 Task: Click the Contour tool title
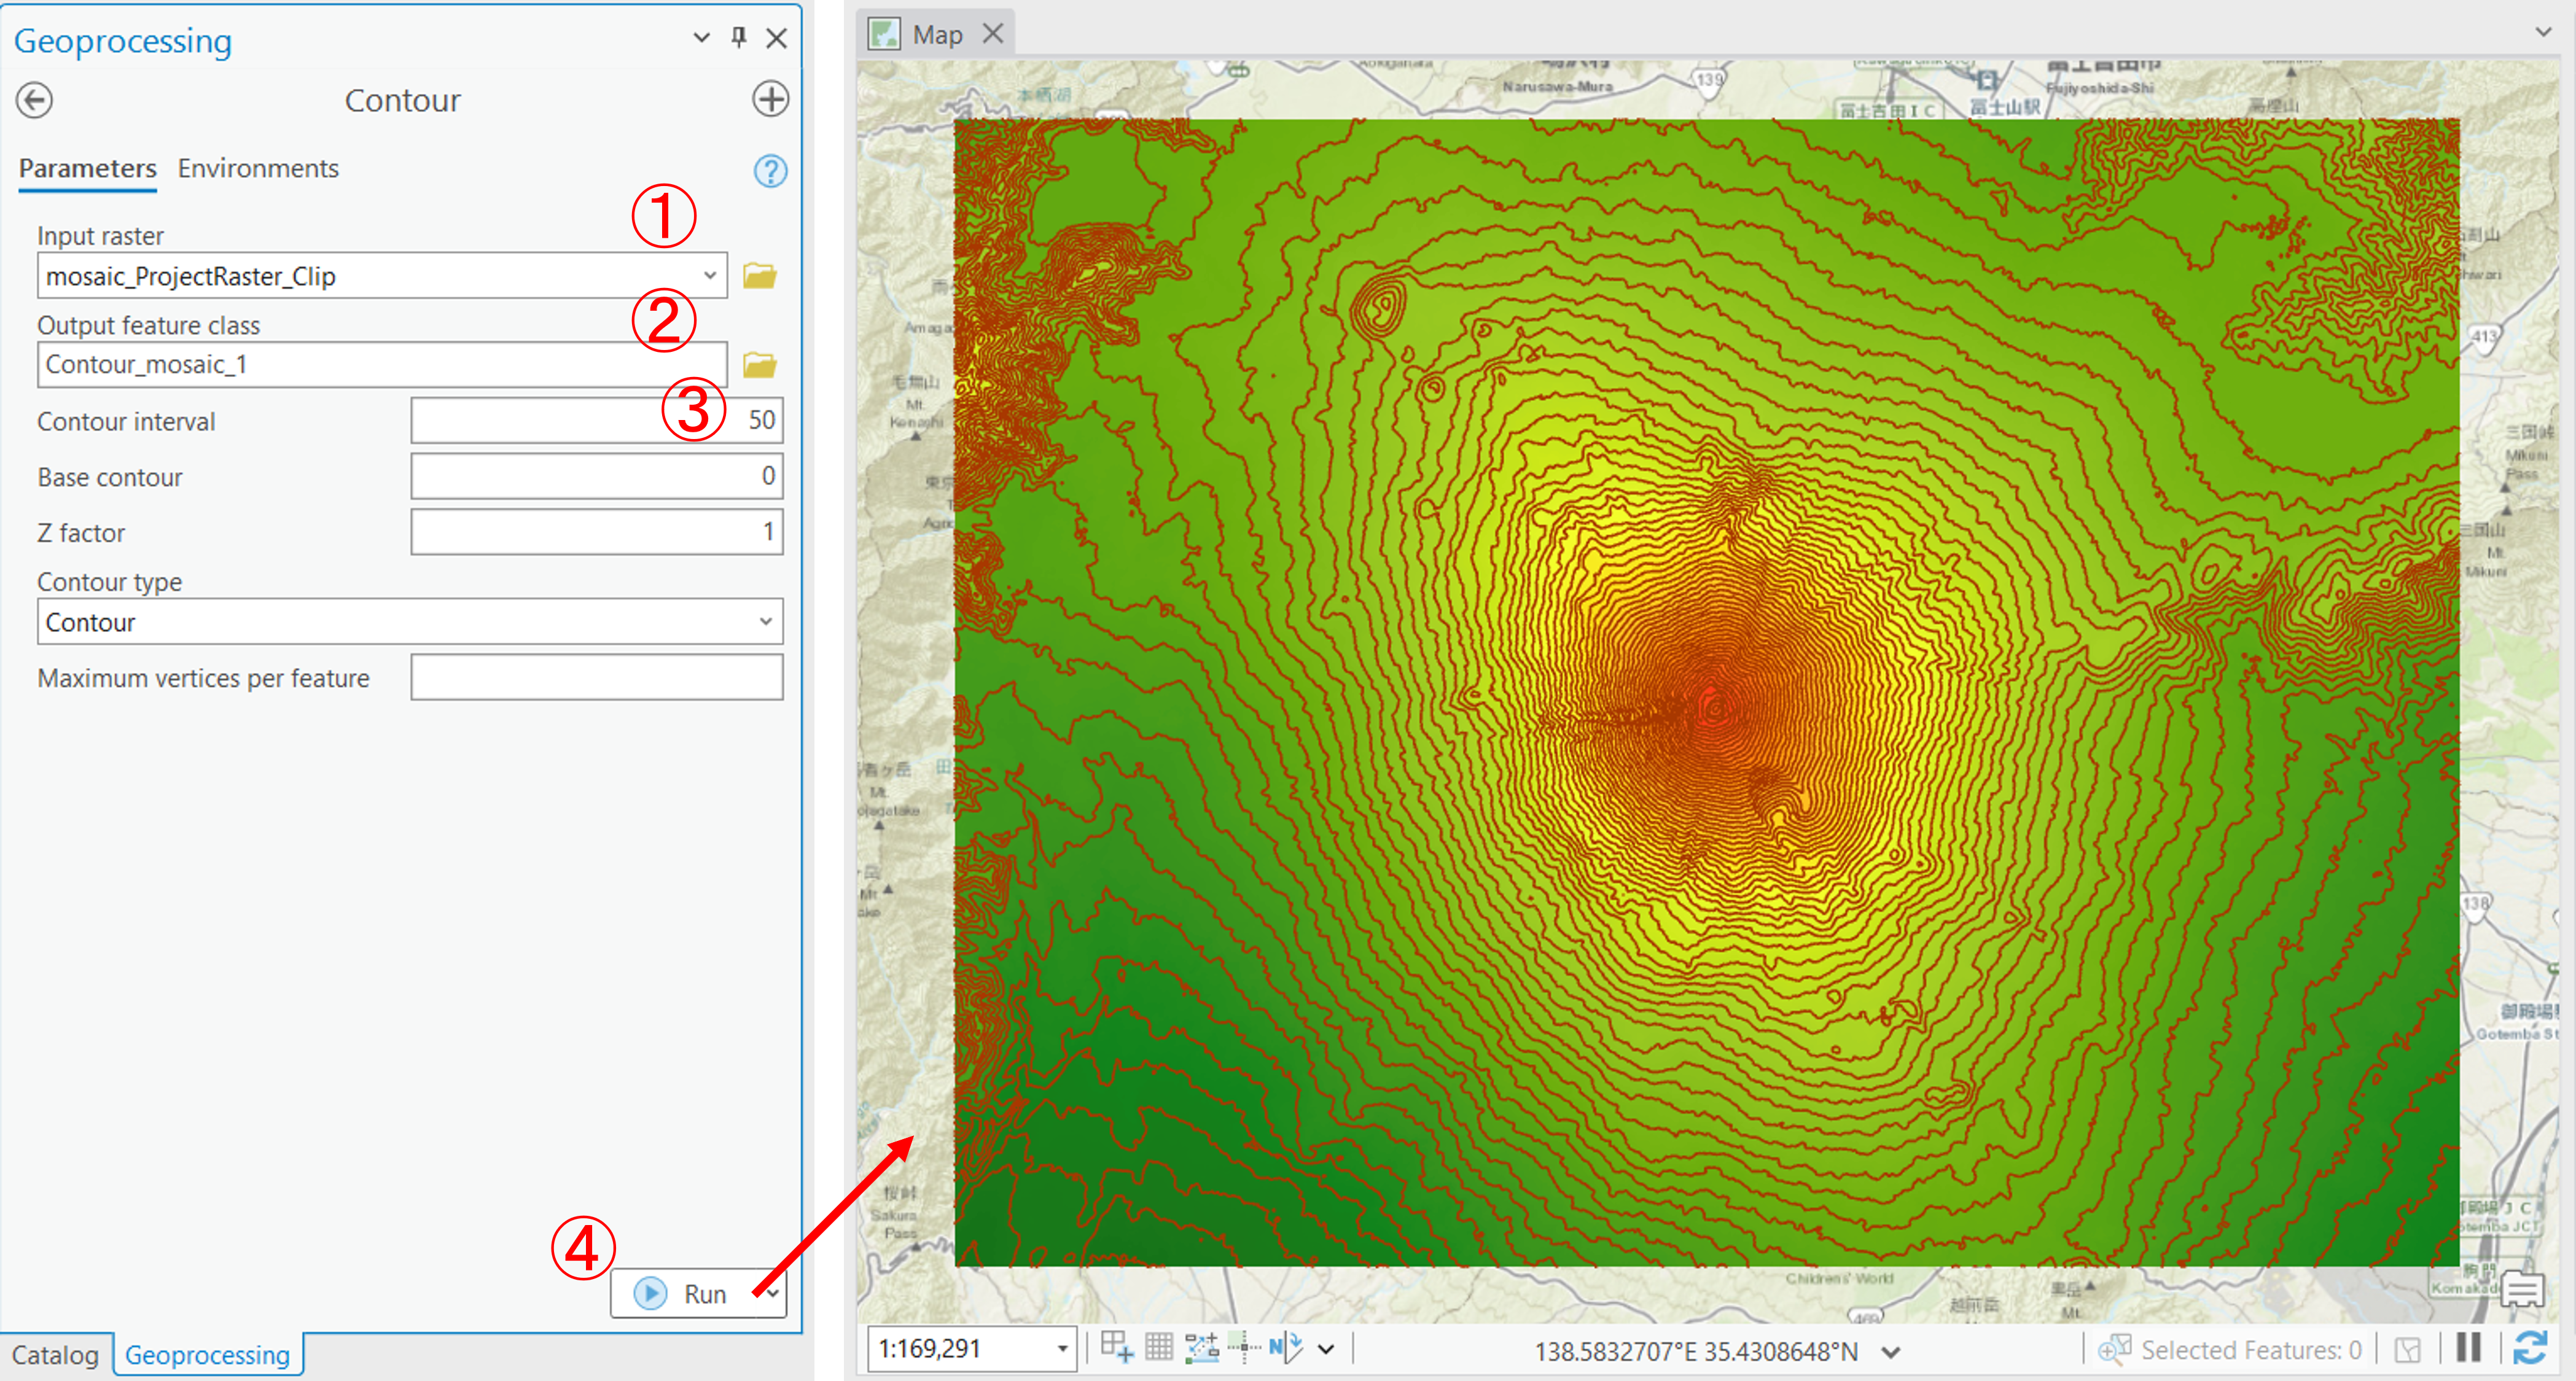tap(402, 100)
